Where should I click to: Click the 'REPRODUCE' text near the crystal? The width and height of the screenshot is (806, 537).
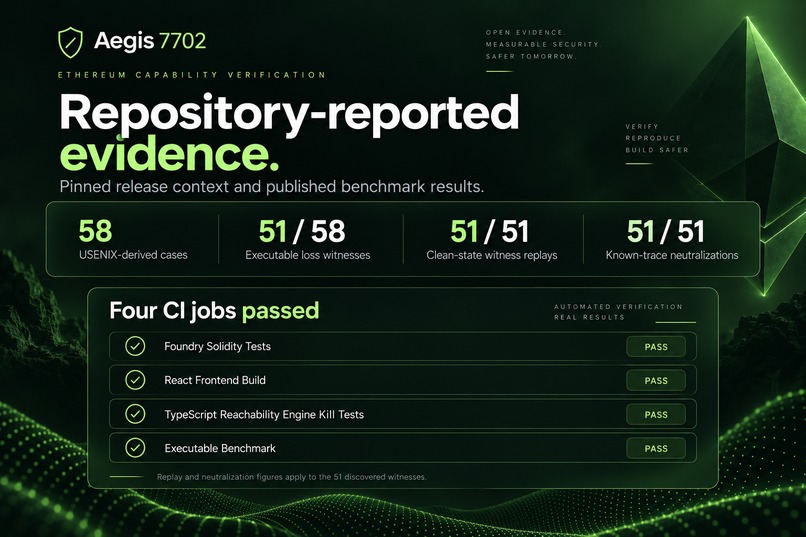[x=653, y=138]
